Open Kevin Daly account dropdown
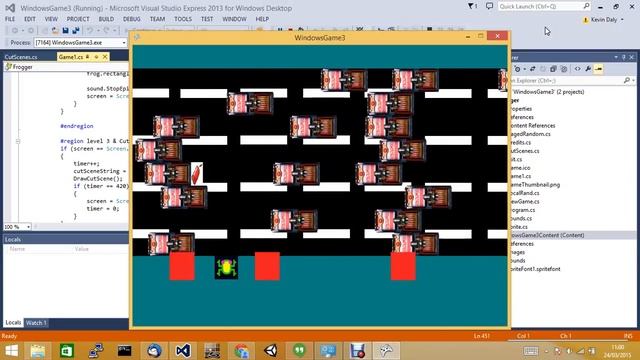The width and height of the screenshot is (640, 360). [622, 20]
